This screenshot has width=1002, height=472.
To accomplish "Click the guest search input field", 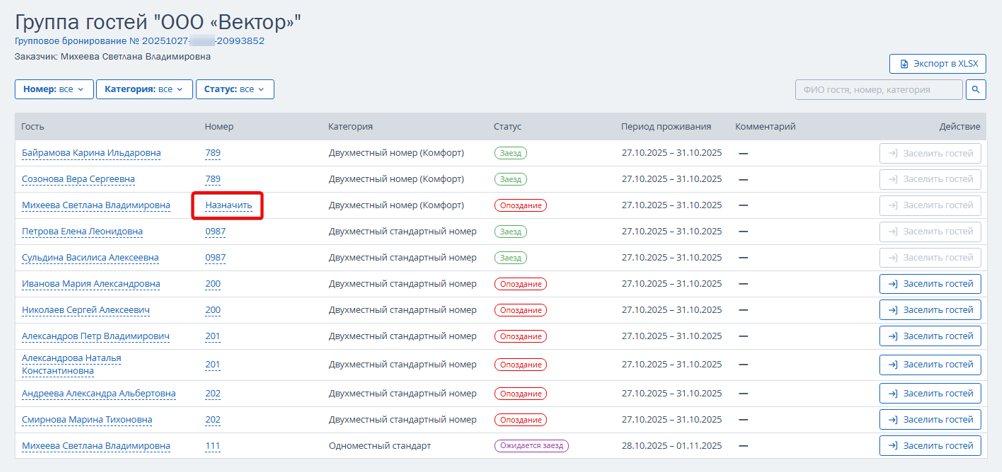I will click(x=879, y=90).
